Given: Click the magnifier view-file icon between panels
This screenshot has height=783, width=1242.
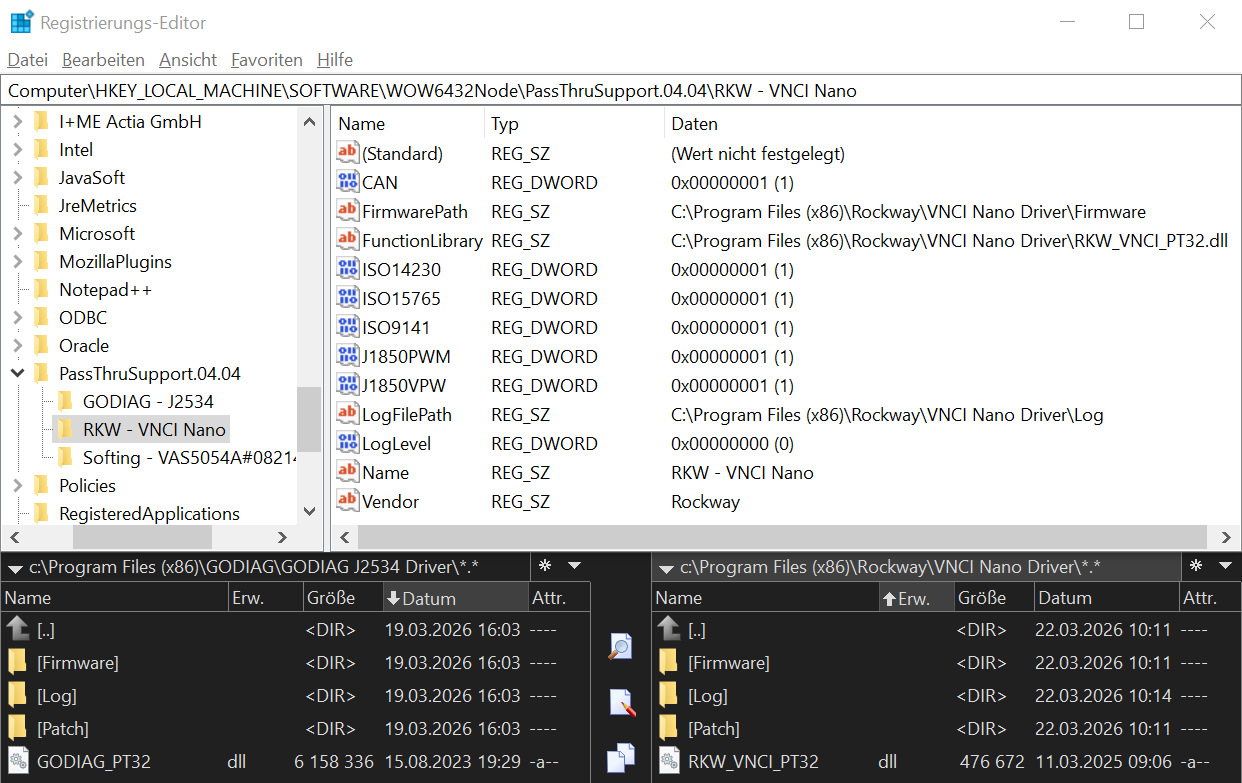Looking at the screenshot, I should [621, 646].
